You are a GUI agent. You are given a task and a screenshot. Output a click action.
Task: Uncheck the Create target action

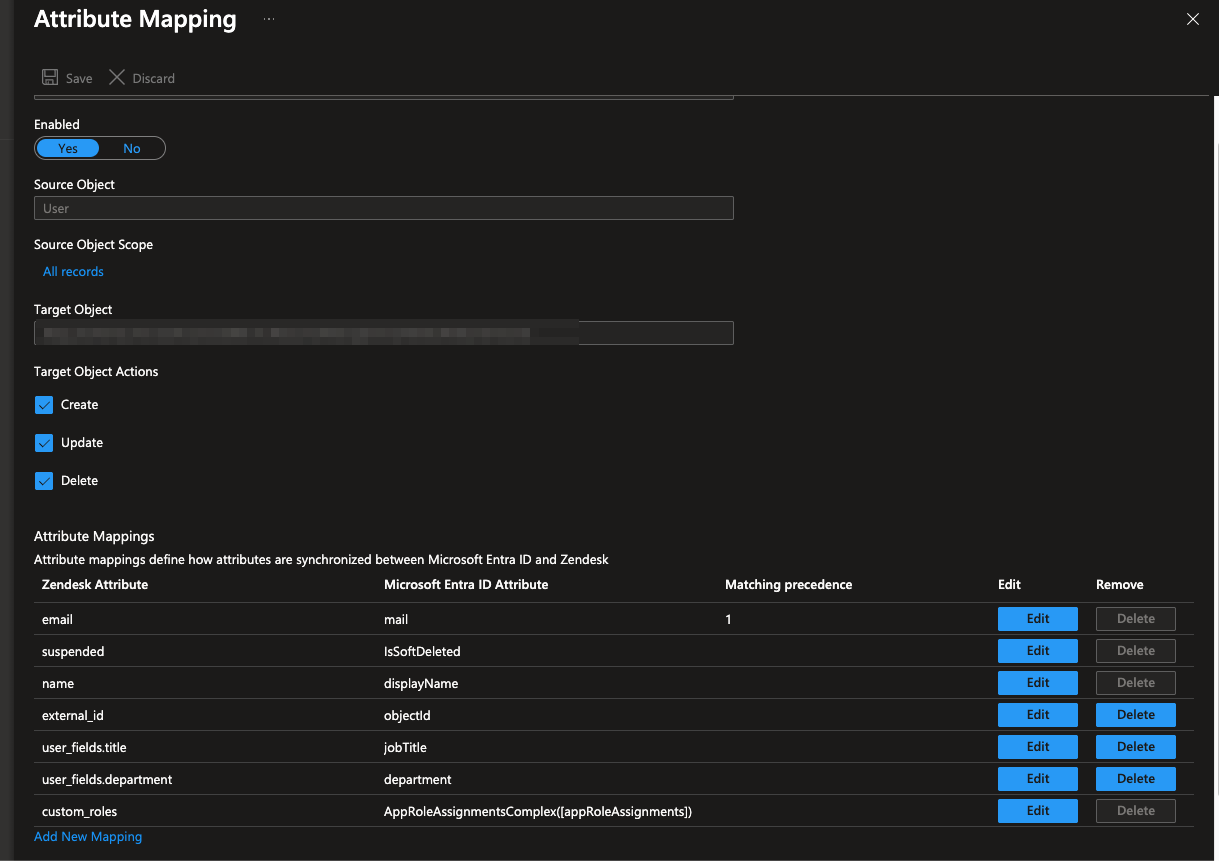click(44, 405)
